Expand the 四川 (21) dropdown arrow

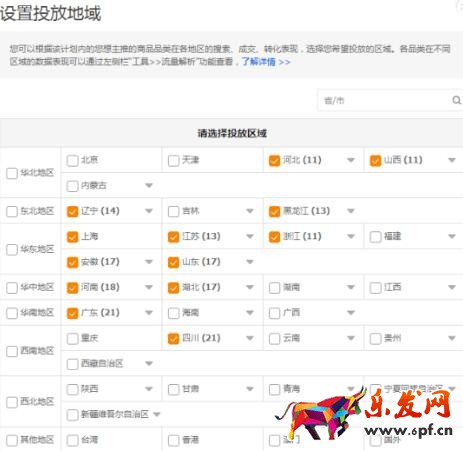pos(250,338)
